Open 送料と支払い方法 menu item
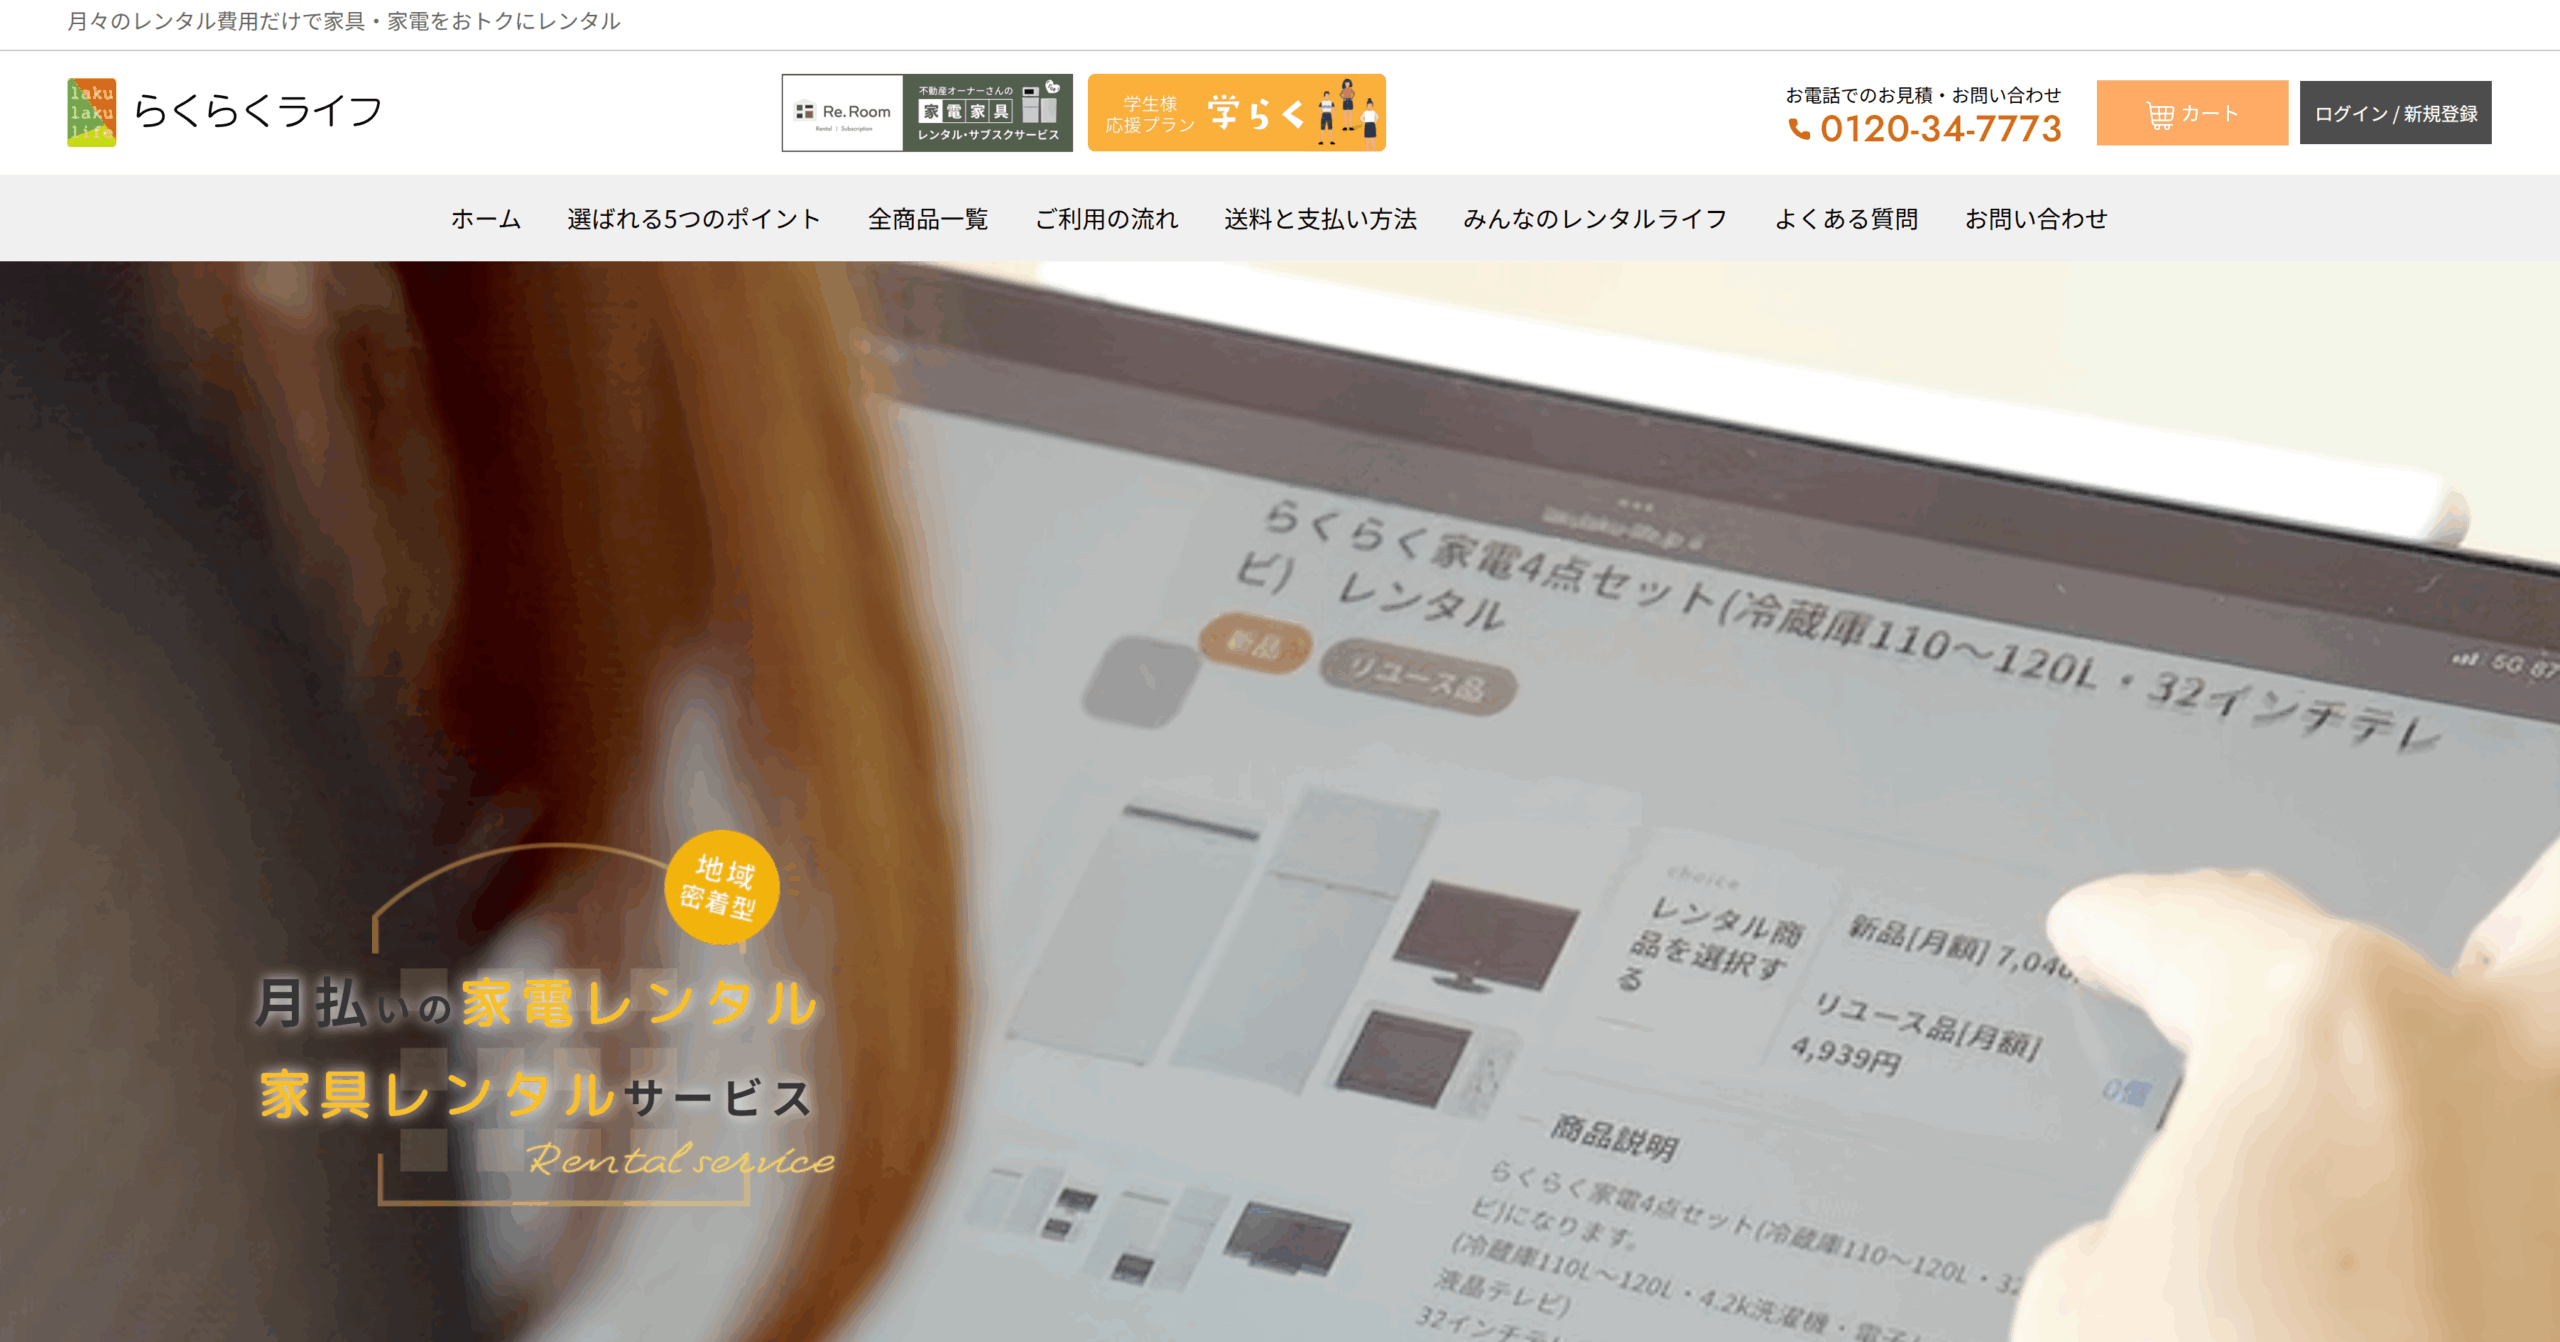 [1320, 219]
